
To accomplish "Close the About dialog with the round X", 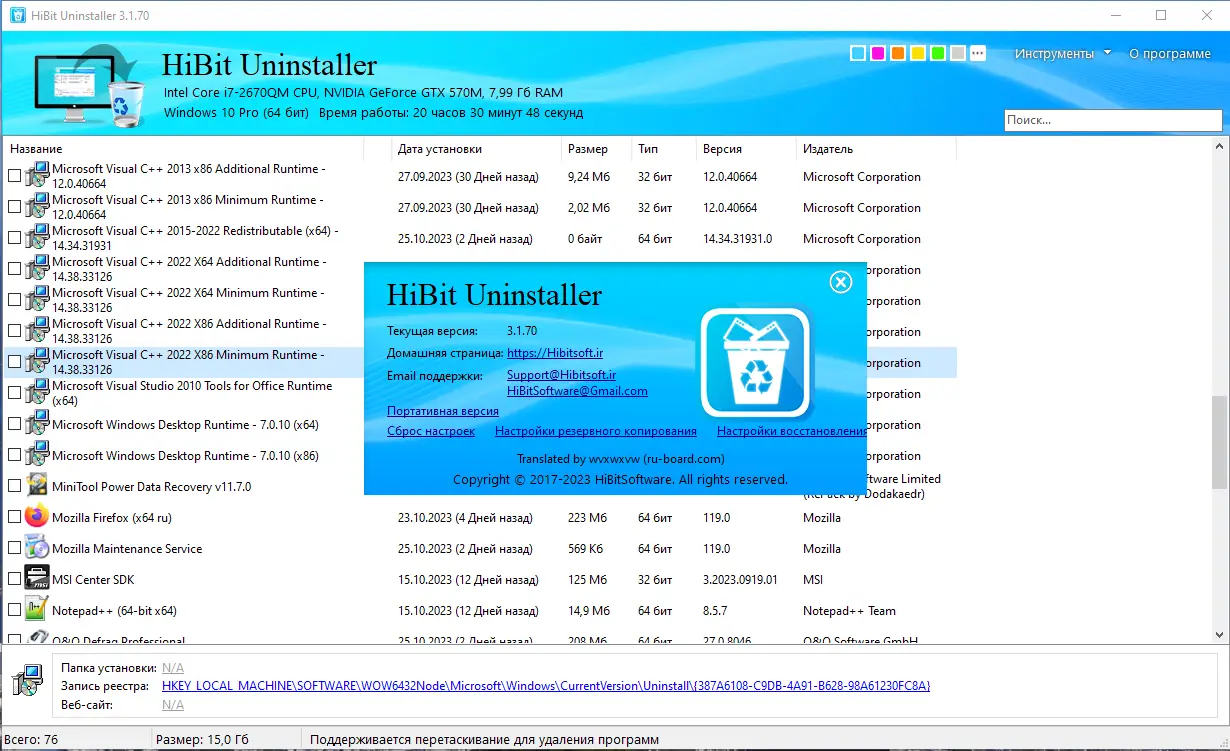I will [841, 282].
